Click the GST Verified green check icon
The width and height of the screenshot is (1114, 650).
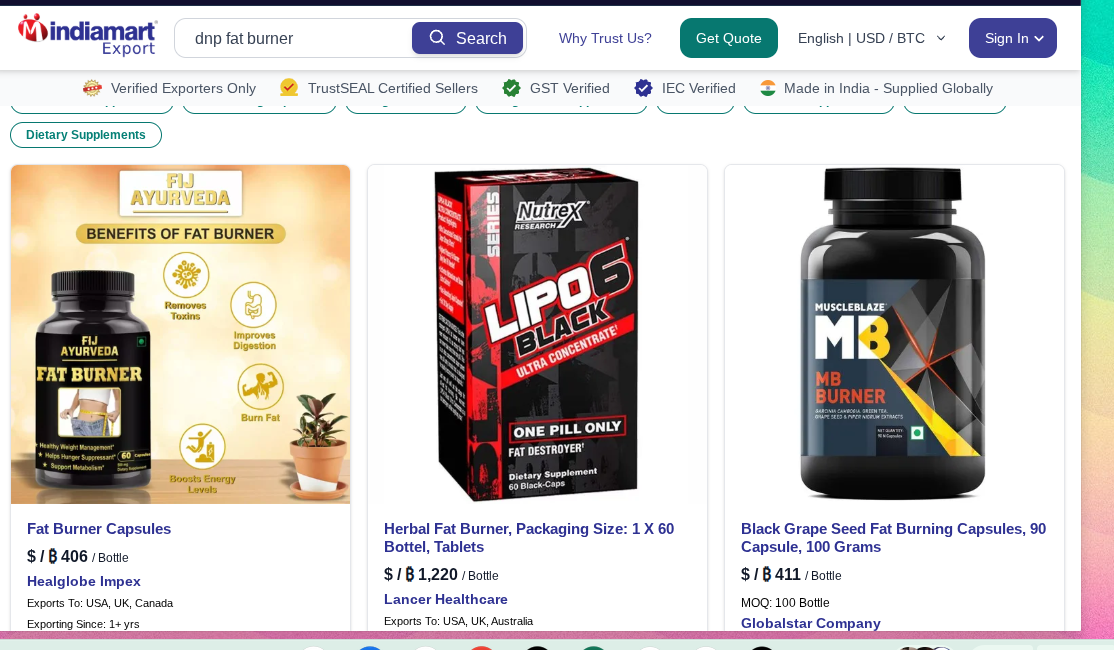click(x=511, y=88)
